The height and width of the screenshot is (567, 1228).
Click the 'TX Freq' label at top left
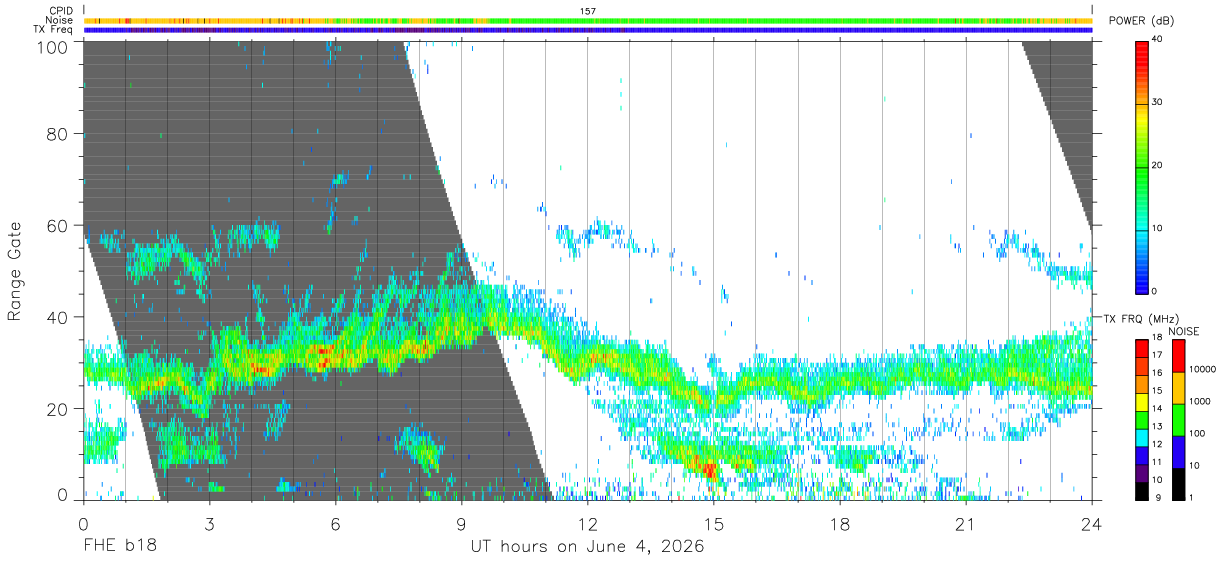click(53, 30)
